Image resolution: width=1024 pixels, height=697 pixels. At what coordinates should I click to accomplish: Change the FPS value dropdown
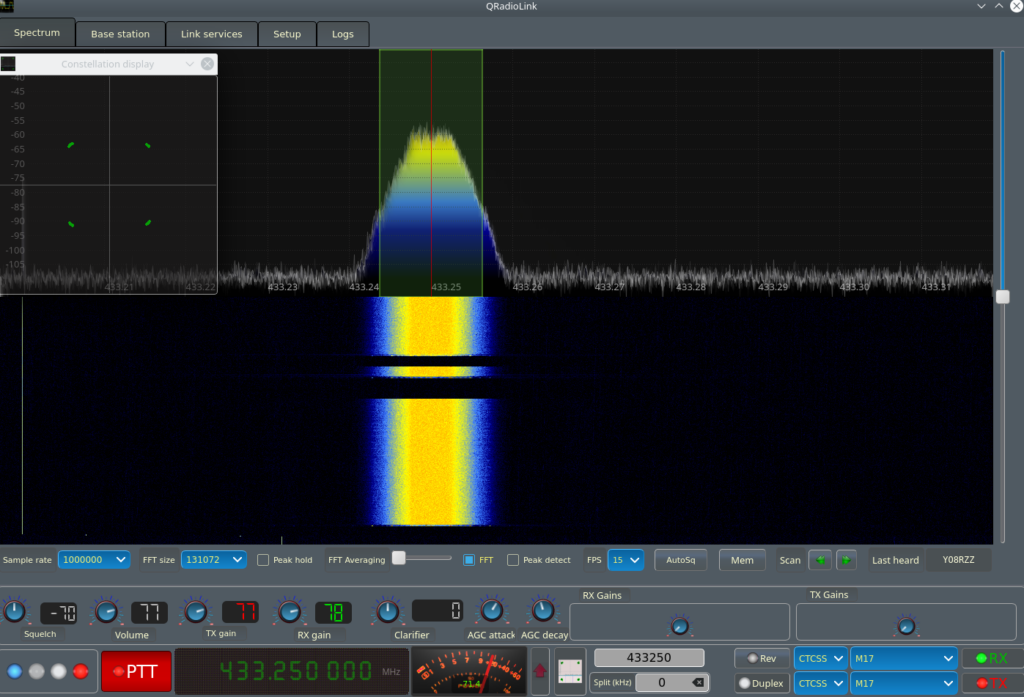click(x=626, y=559)
